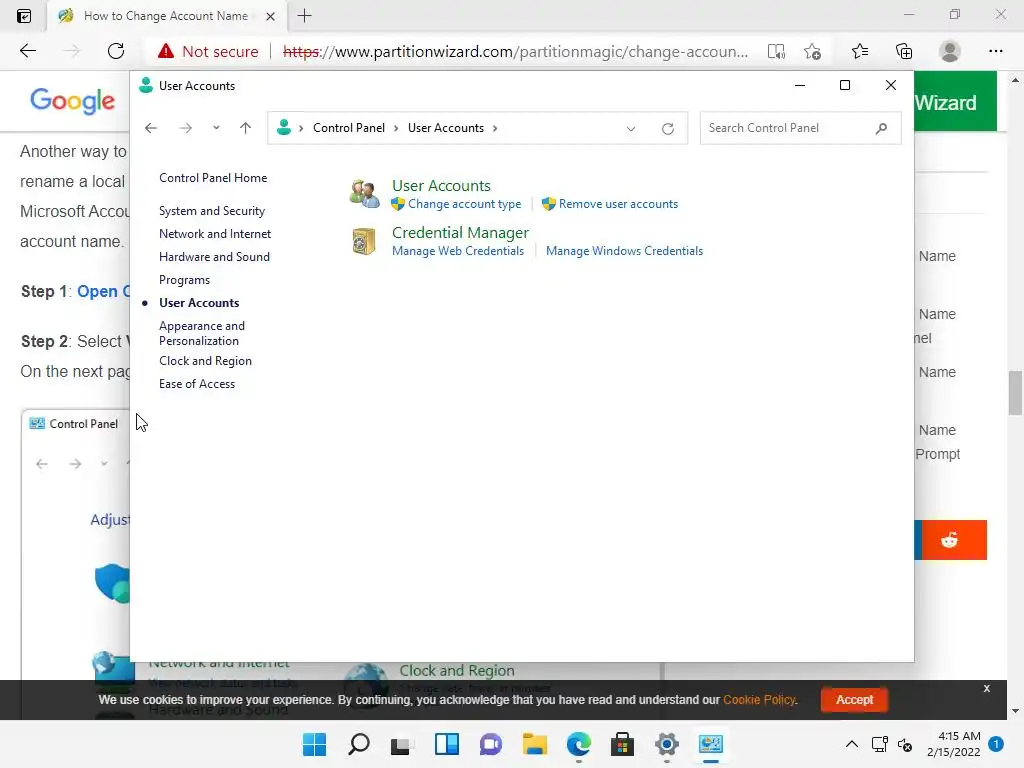
Task: Open Control Panel Home
Action: [213, 178]
